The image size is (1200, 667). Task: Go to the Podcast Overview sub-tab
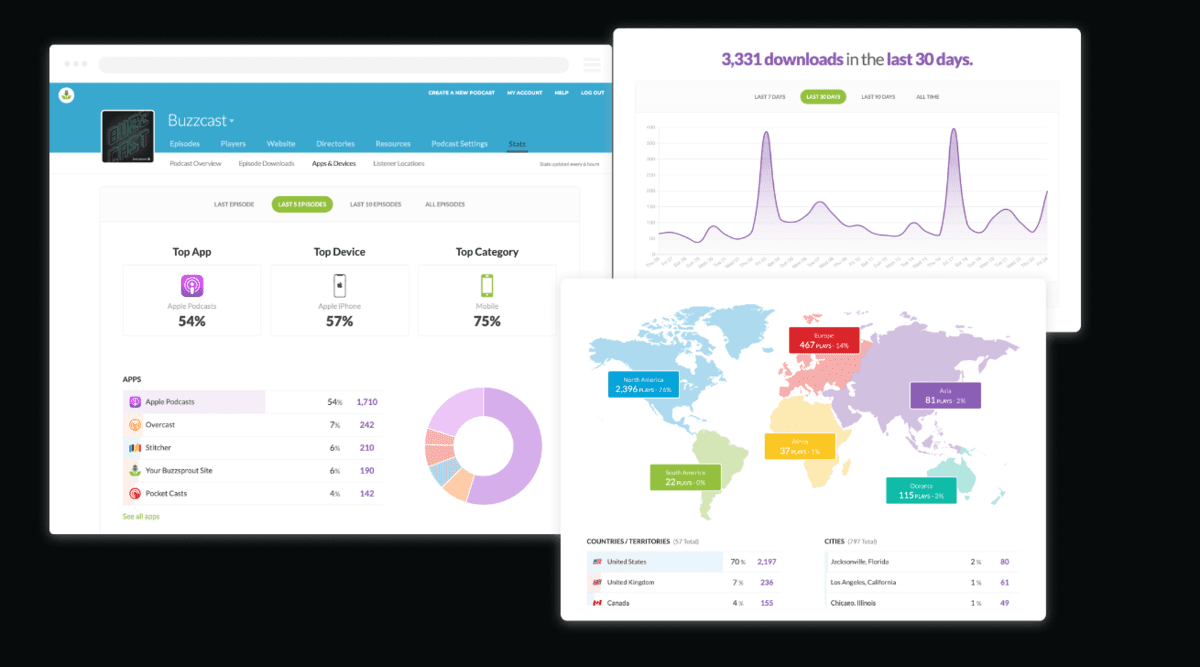click(195, 163)
